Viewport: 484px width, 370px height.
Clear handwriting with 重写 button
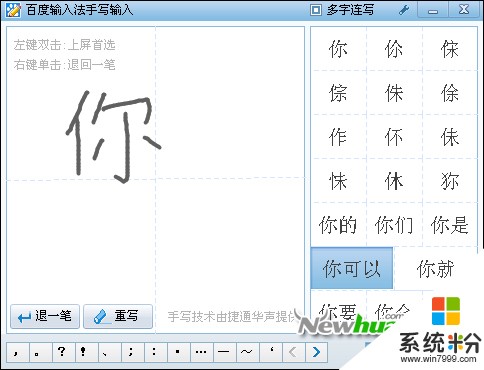118,316
